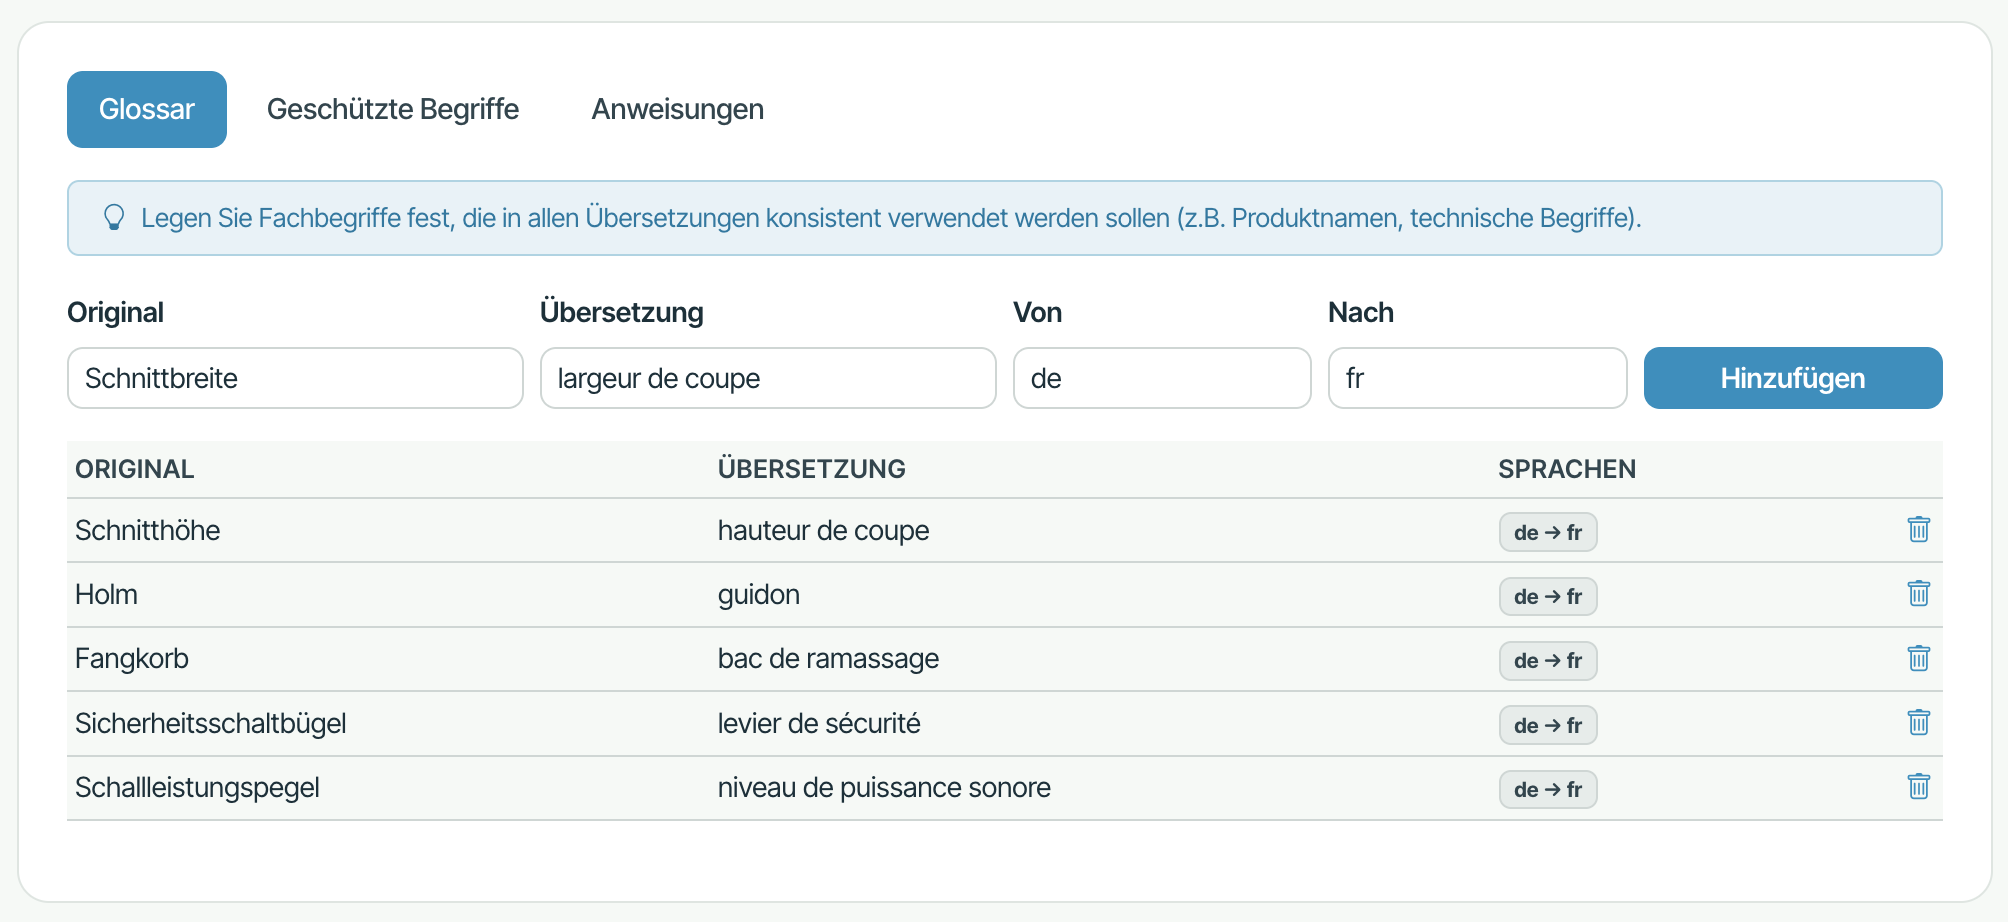The width and height of the screenshot is (2008, 922).
Task: Click the Übersetzung field with largeur de coupe
Action: click(768, 378)
